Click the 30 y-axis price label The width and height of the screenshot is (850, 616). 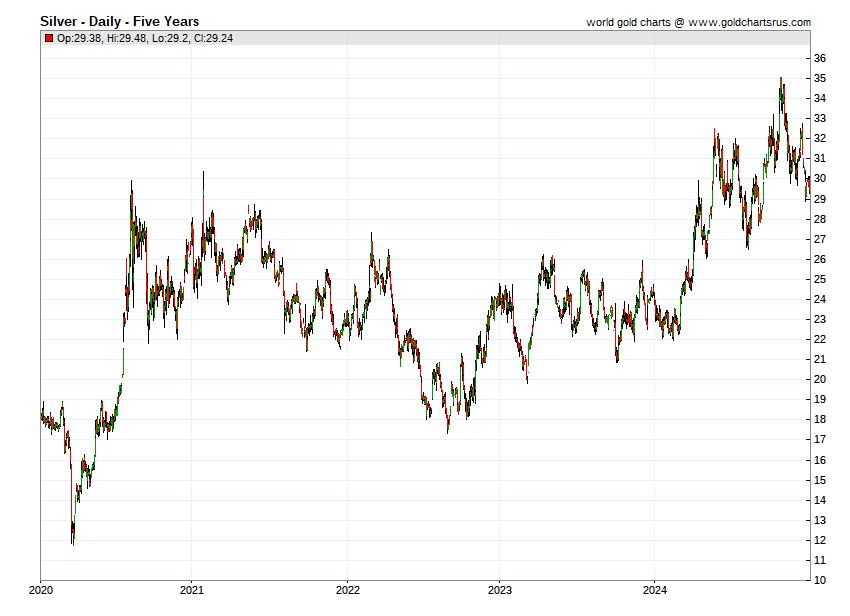tap(820, 178)
